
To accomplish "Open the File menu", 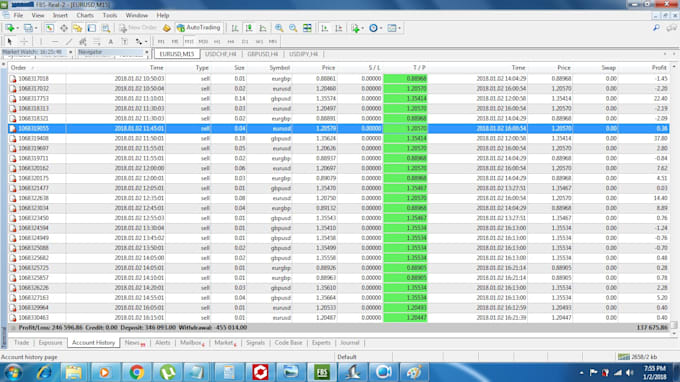I will 18,15.
